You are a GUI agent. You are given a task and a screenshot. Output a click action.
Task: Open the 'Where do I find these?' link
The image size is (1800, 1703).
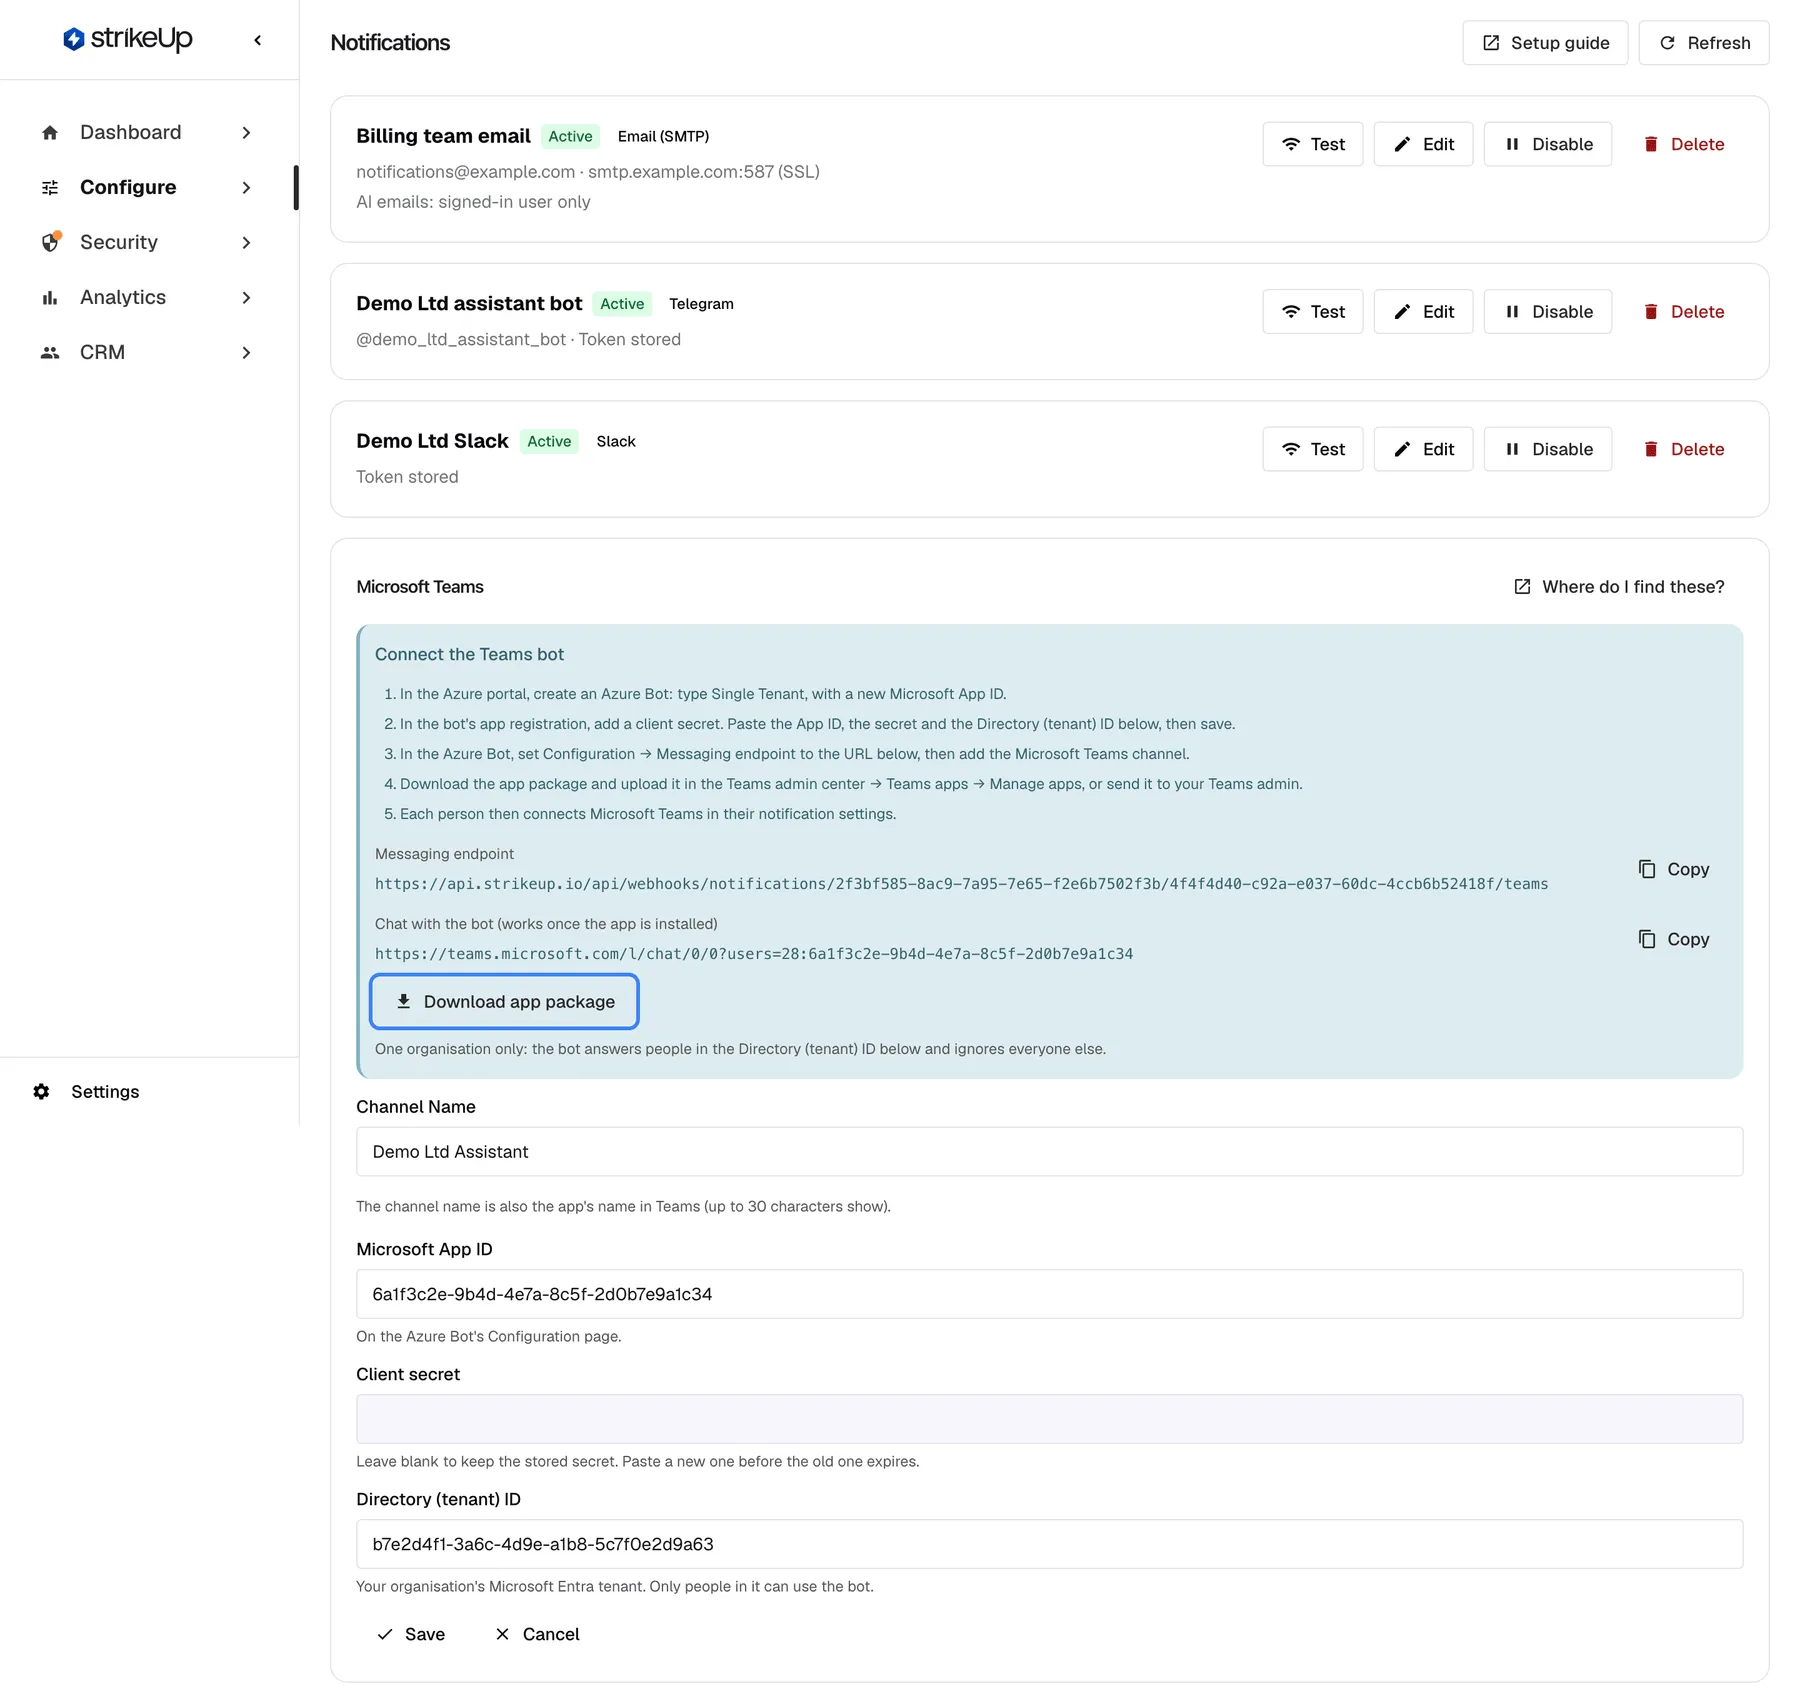point(1619,587)
